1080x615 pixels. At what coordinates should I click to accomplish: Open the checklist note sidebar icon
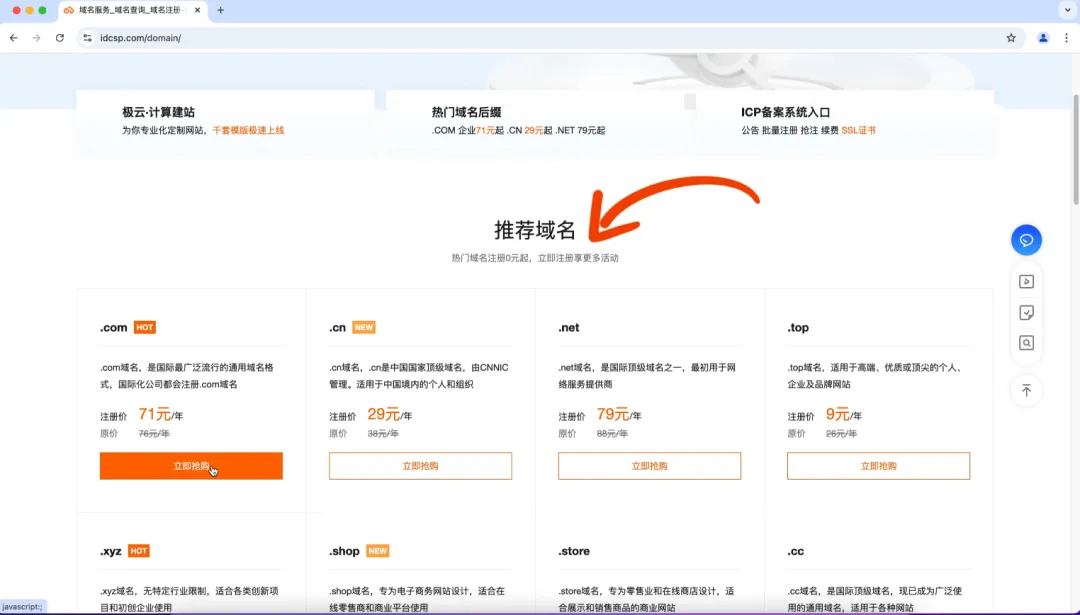1026,313
